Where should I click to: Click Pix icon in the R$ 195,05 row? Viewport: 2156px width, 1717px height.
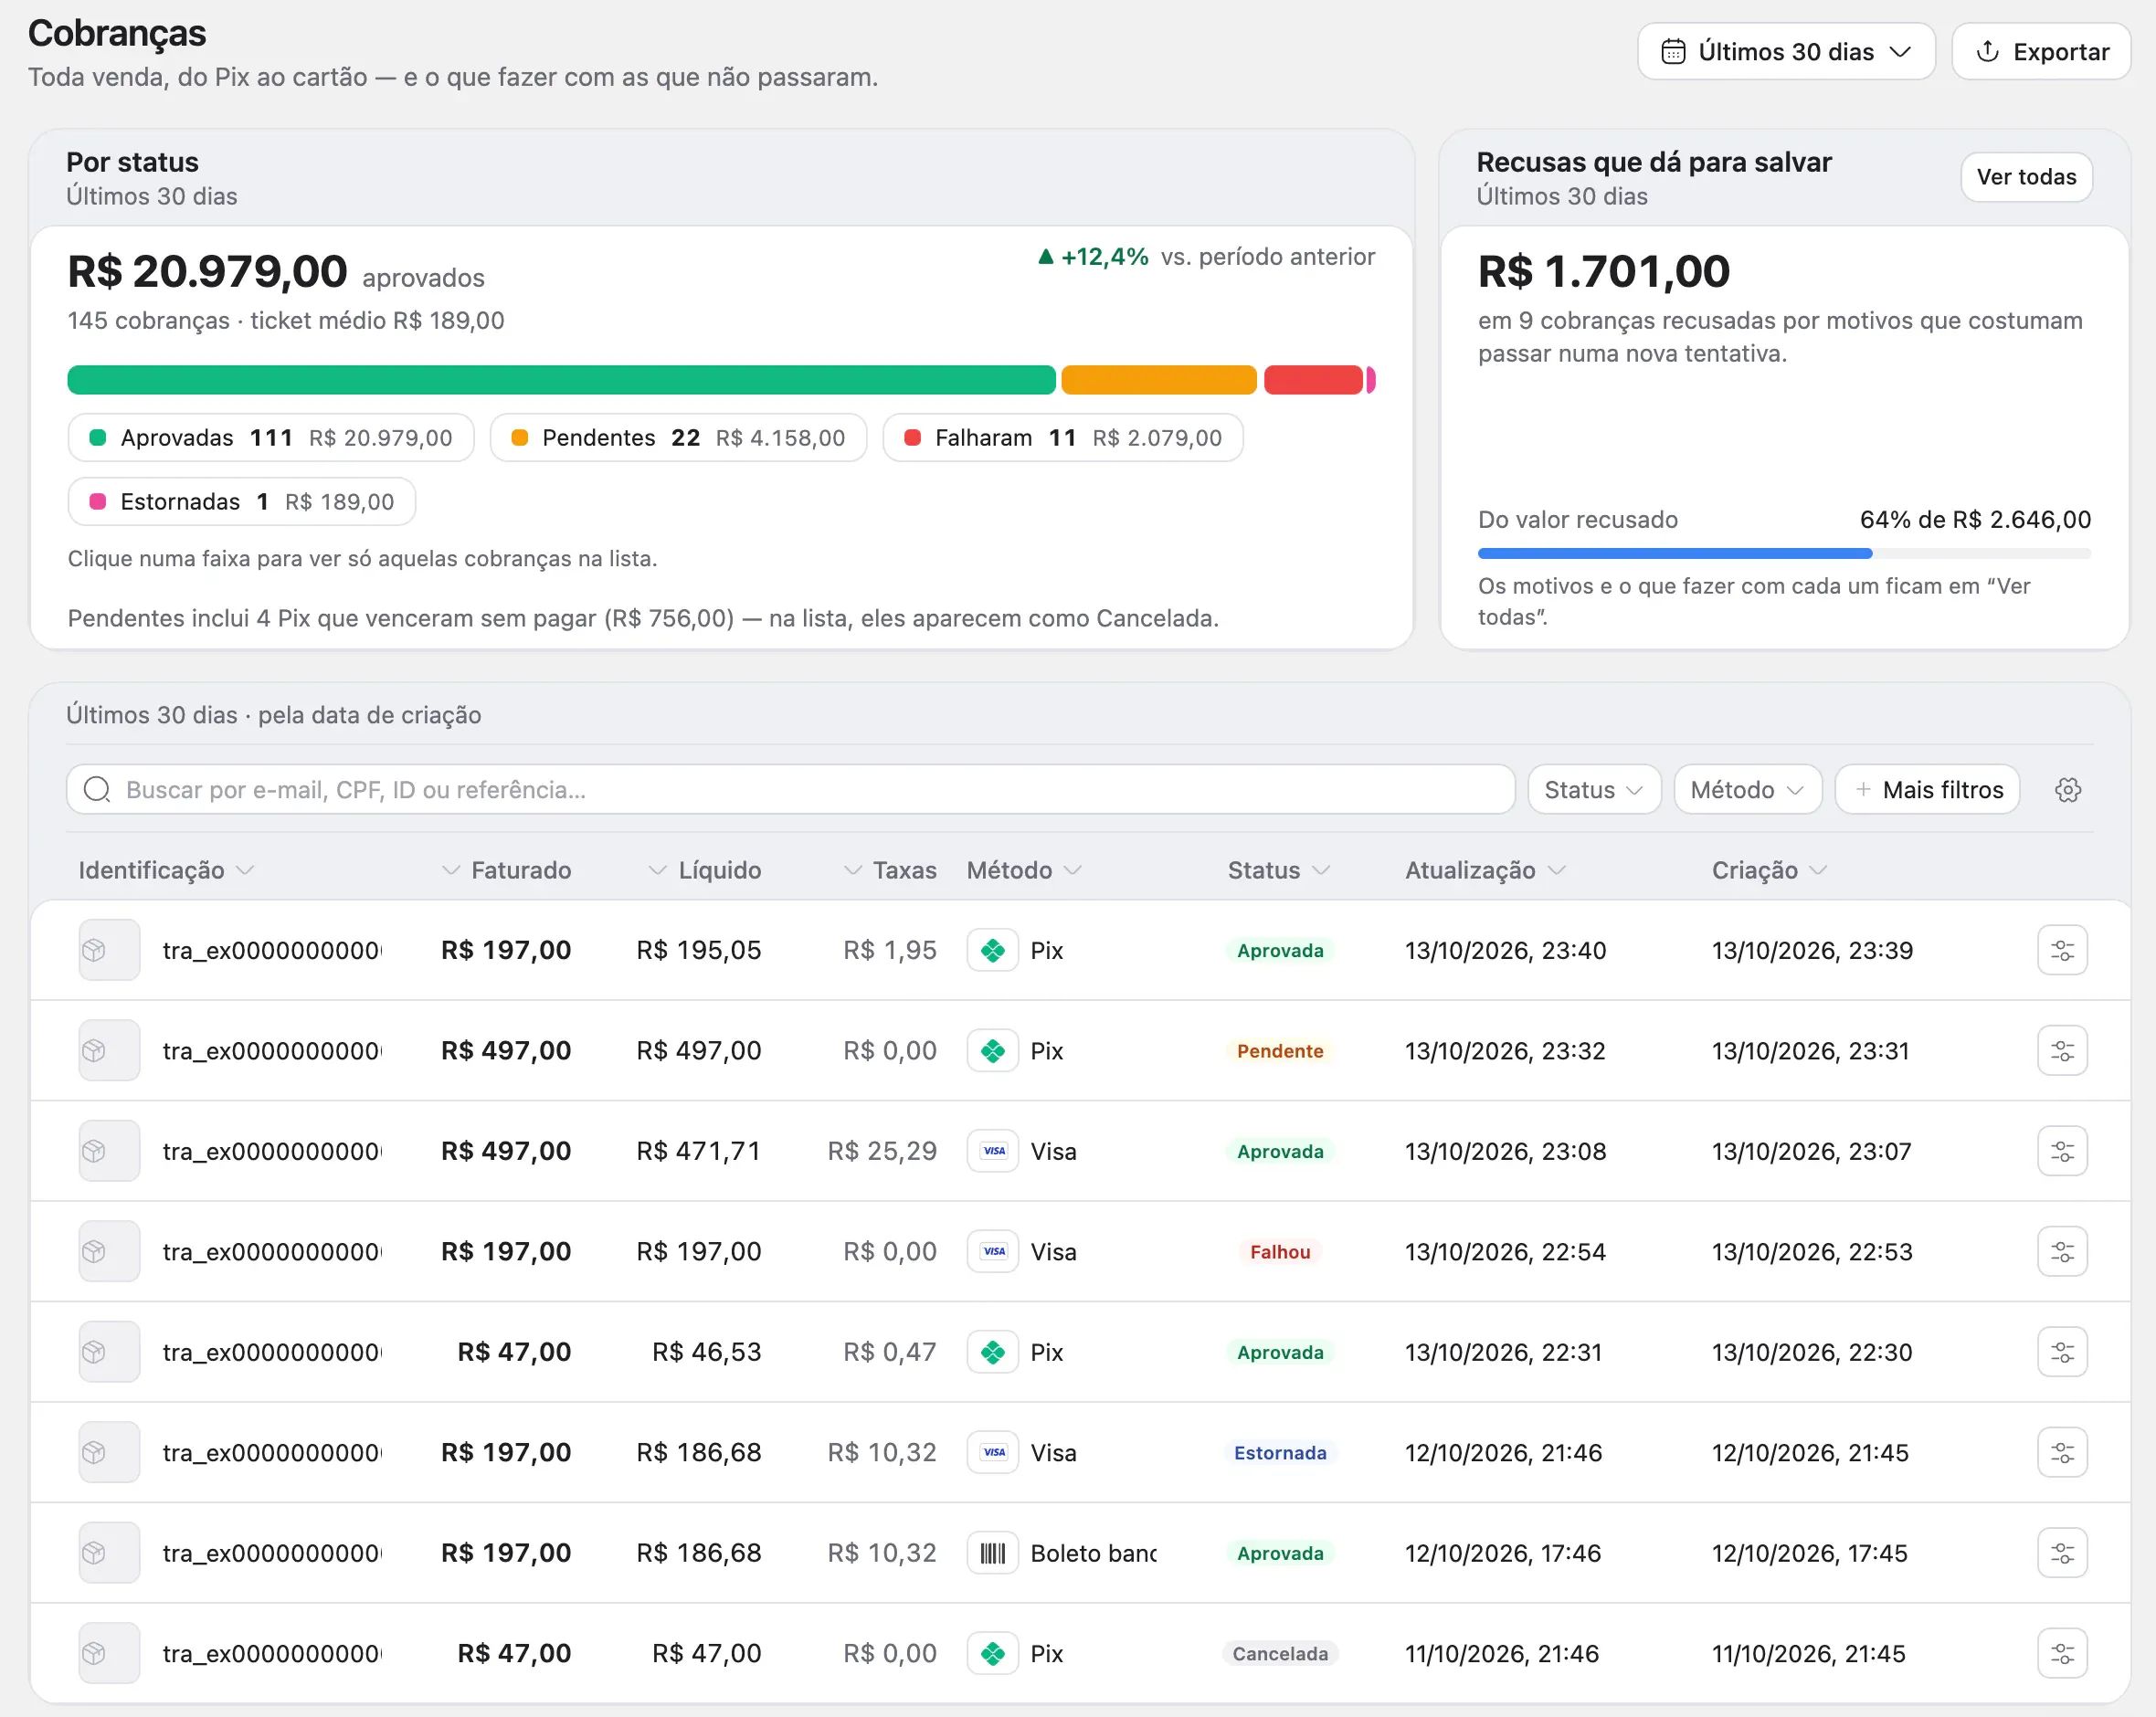992,950
